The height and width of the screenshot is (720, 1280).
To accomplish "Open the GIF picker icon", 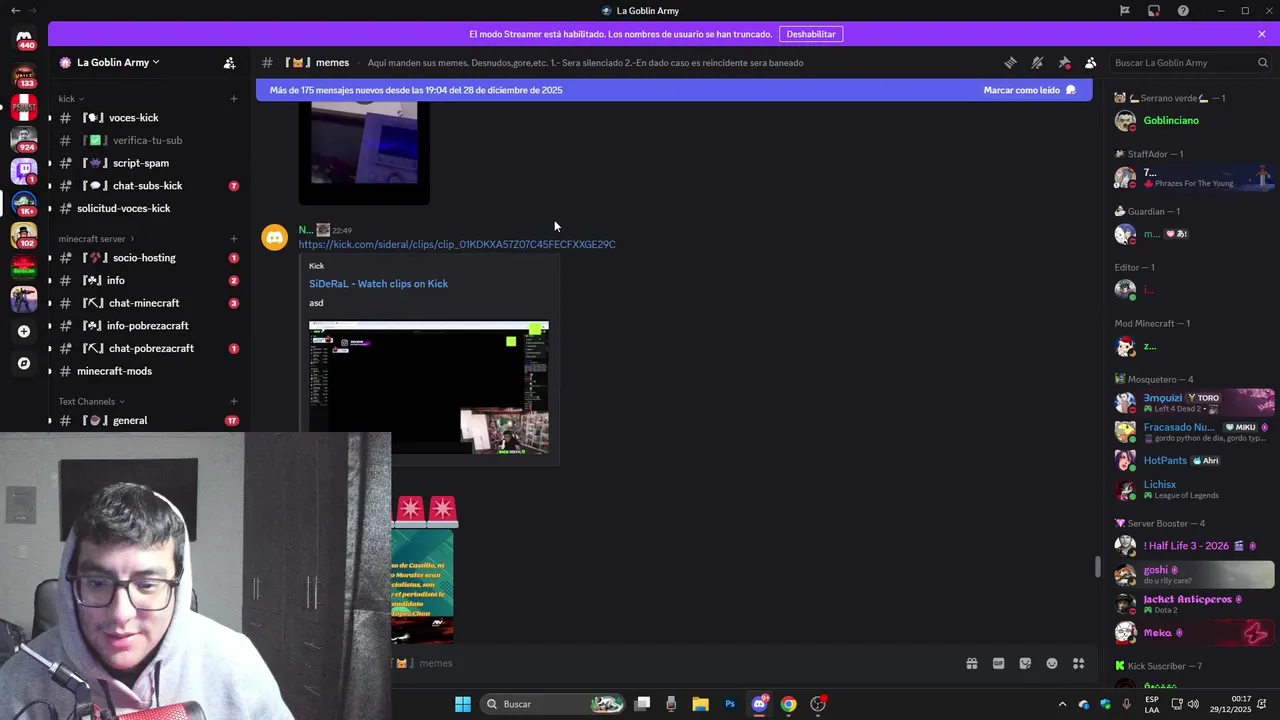I will (x=998, y=663).
